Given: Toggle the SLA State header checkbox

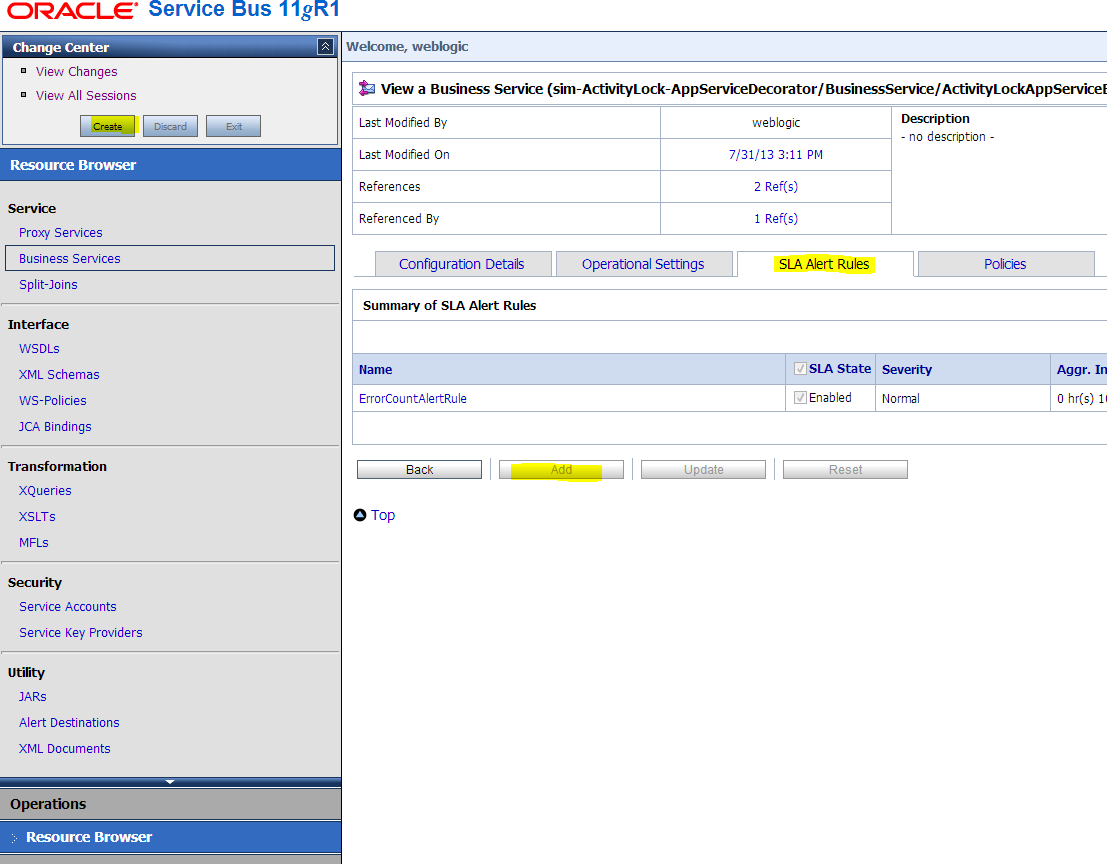Looking at the screenshot, I should (801, 368).
